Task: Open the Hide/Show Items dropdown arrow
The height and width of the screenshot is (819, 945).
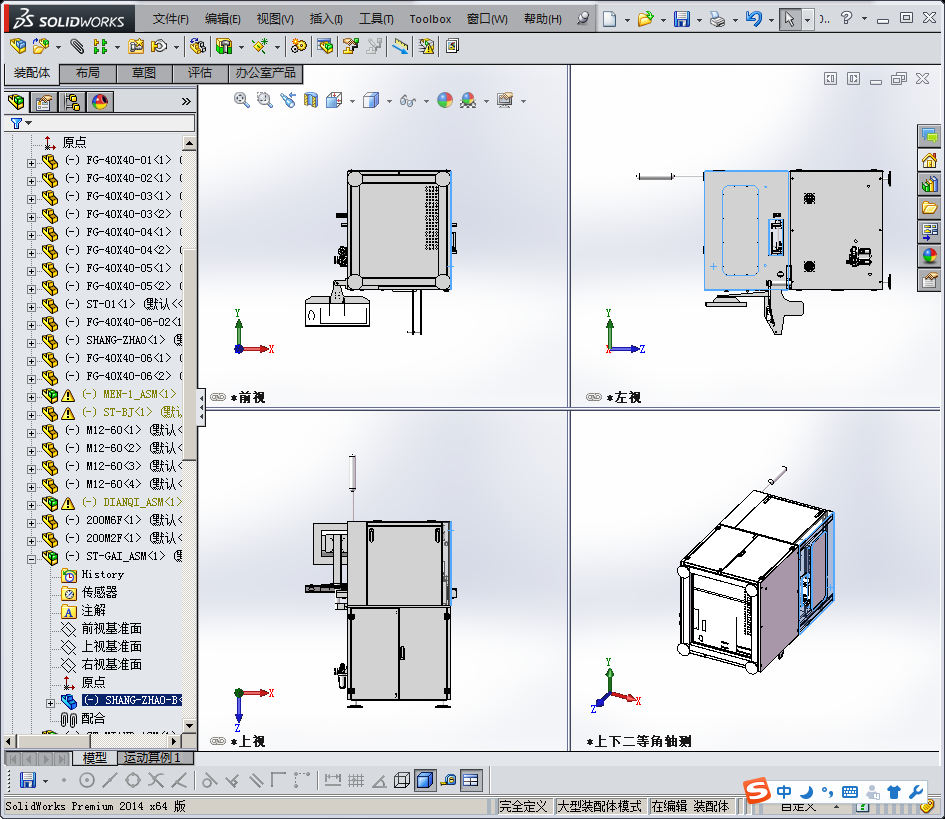Action: [x=426, y=101]
